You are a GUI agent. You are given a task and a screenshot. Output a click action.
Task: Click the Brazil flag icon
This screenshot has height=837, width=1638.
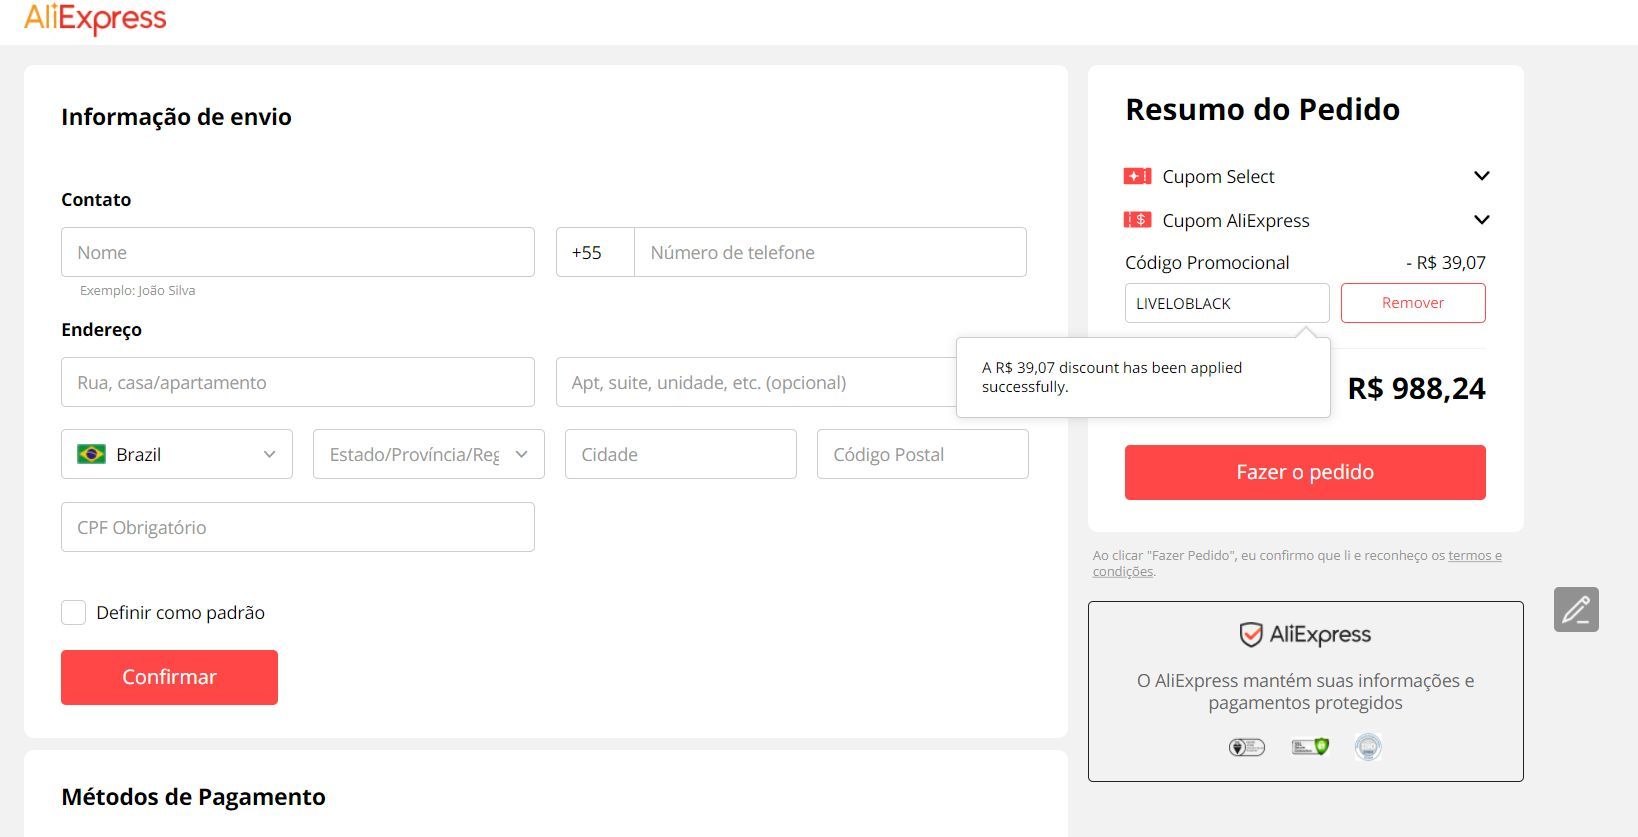tap(91, 454)
